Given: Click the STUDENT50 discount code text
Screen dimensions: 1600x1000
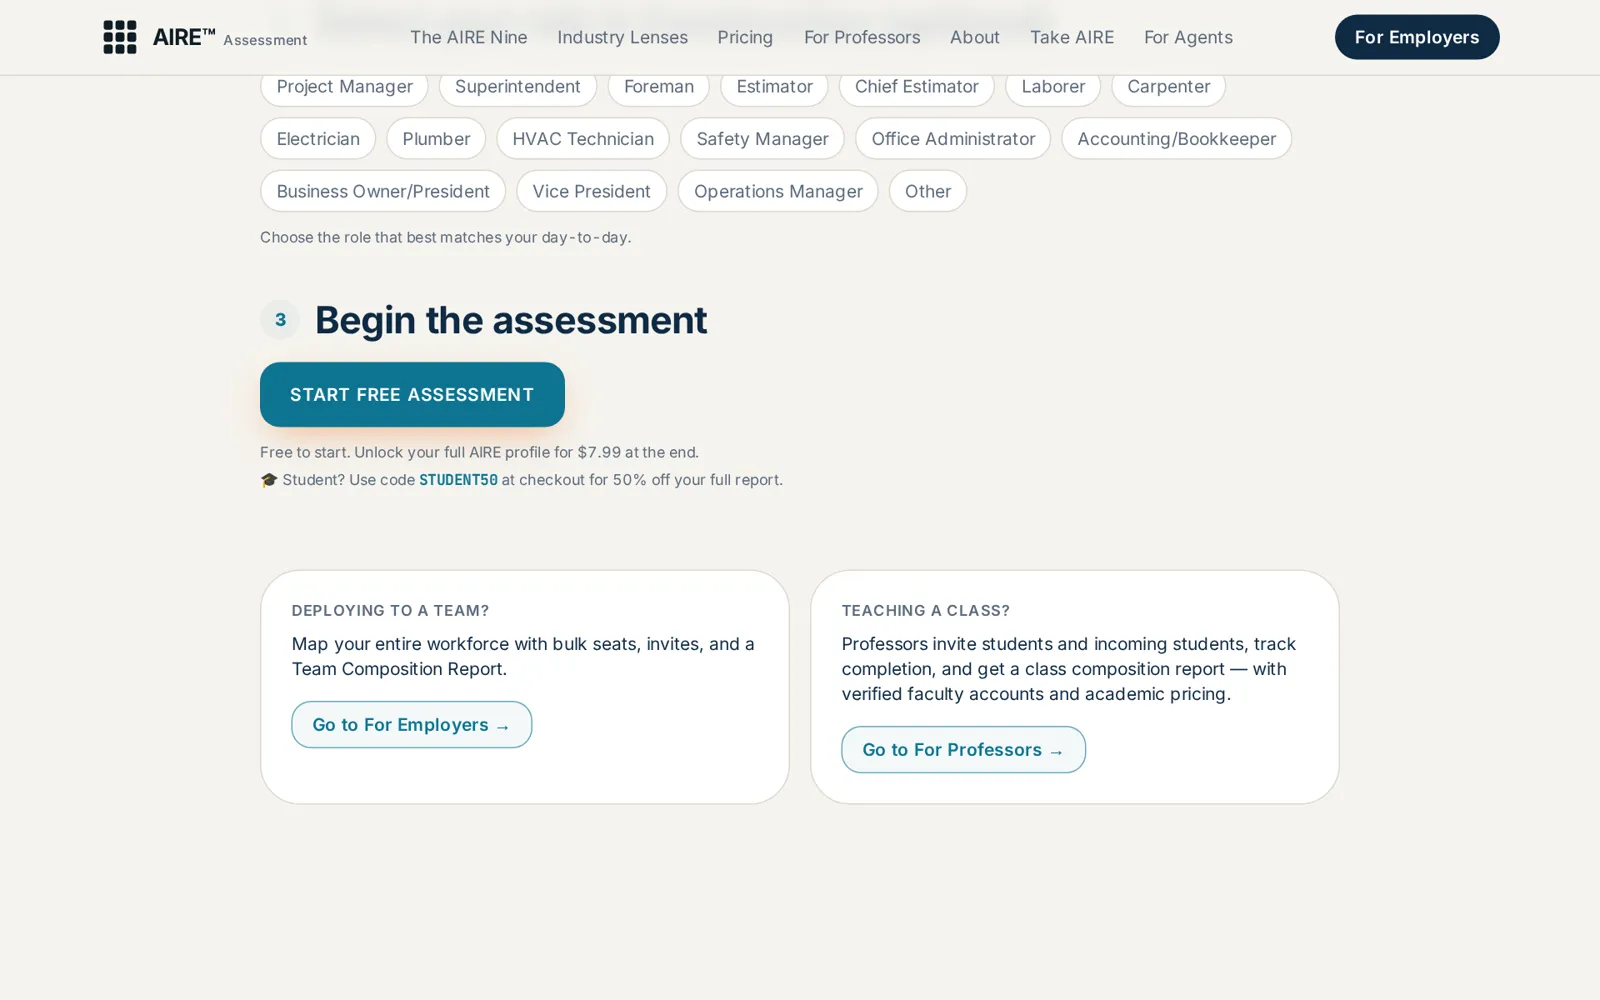Looking at the screenshot, I should point(458,480).
